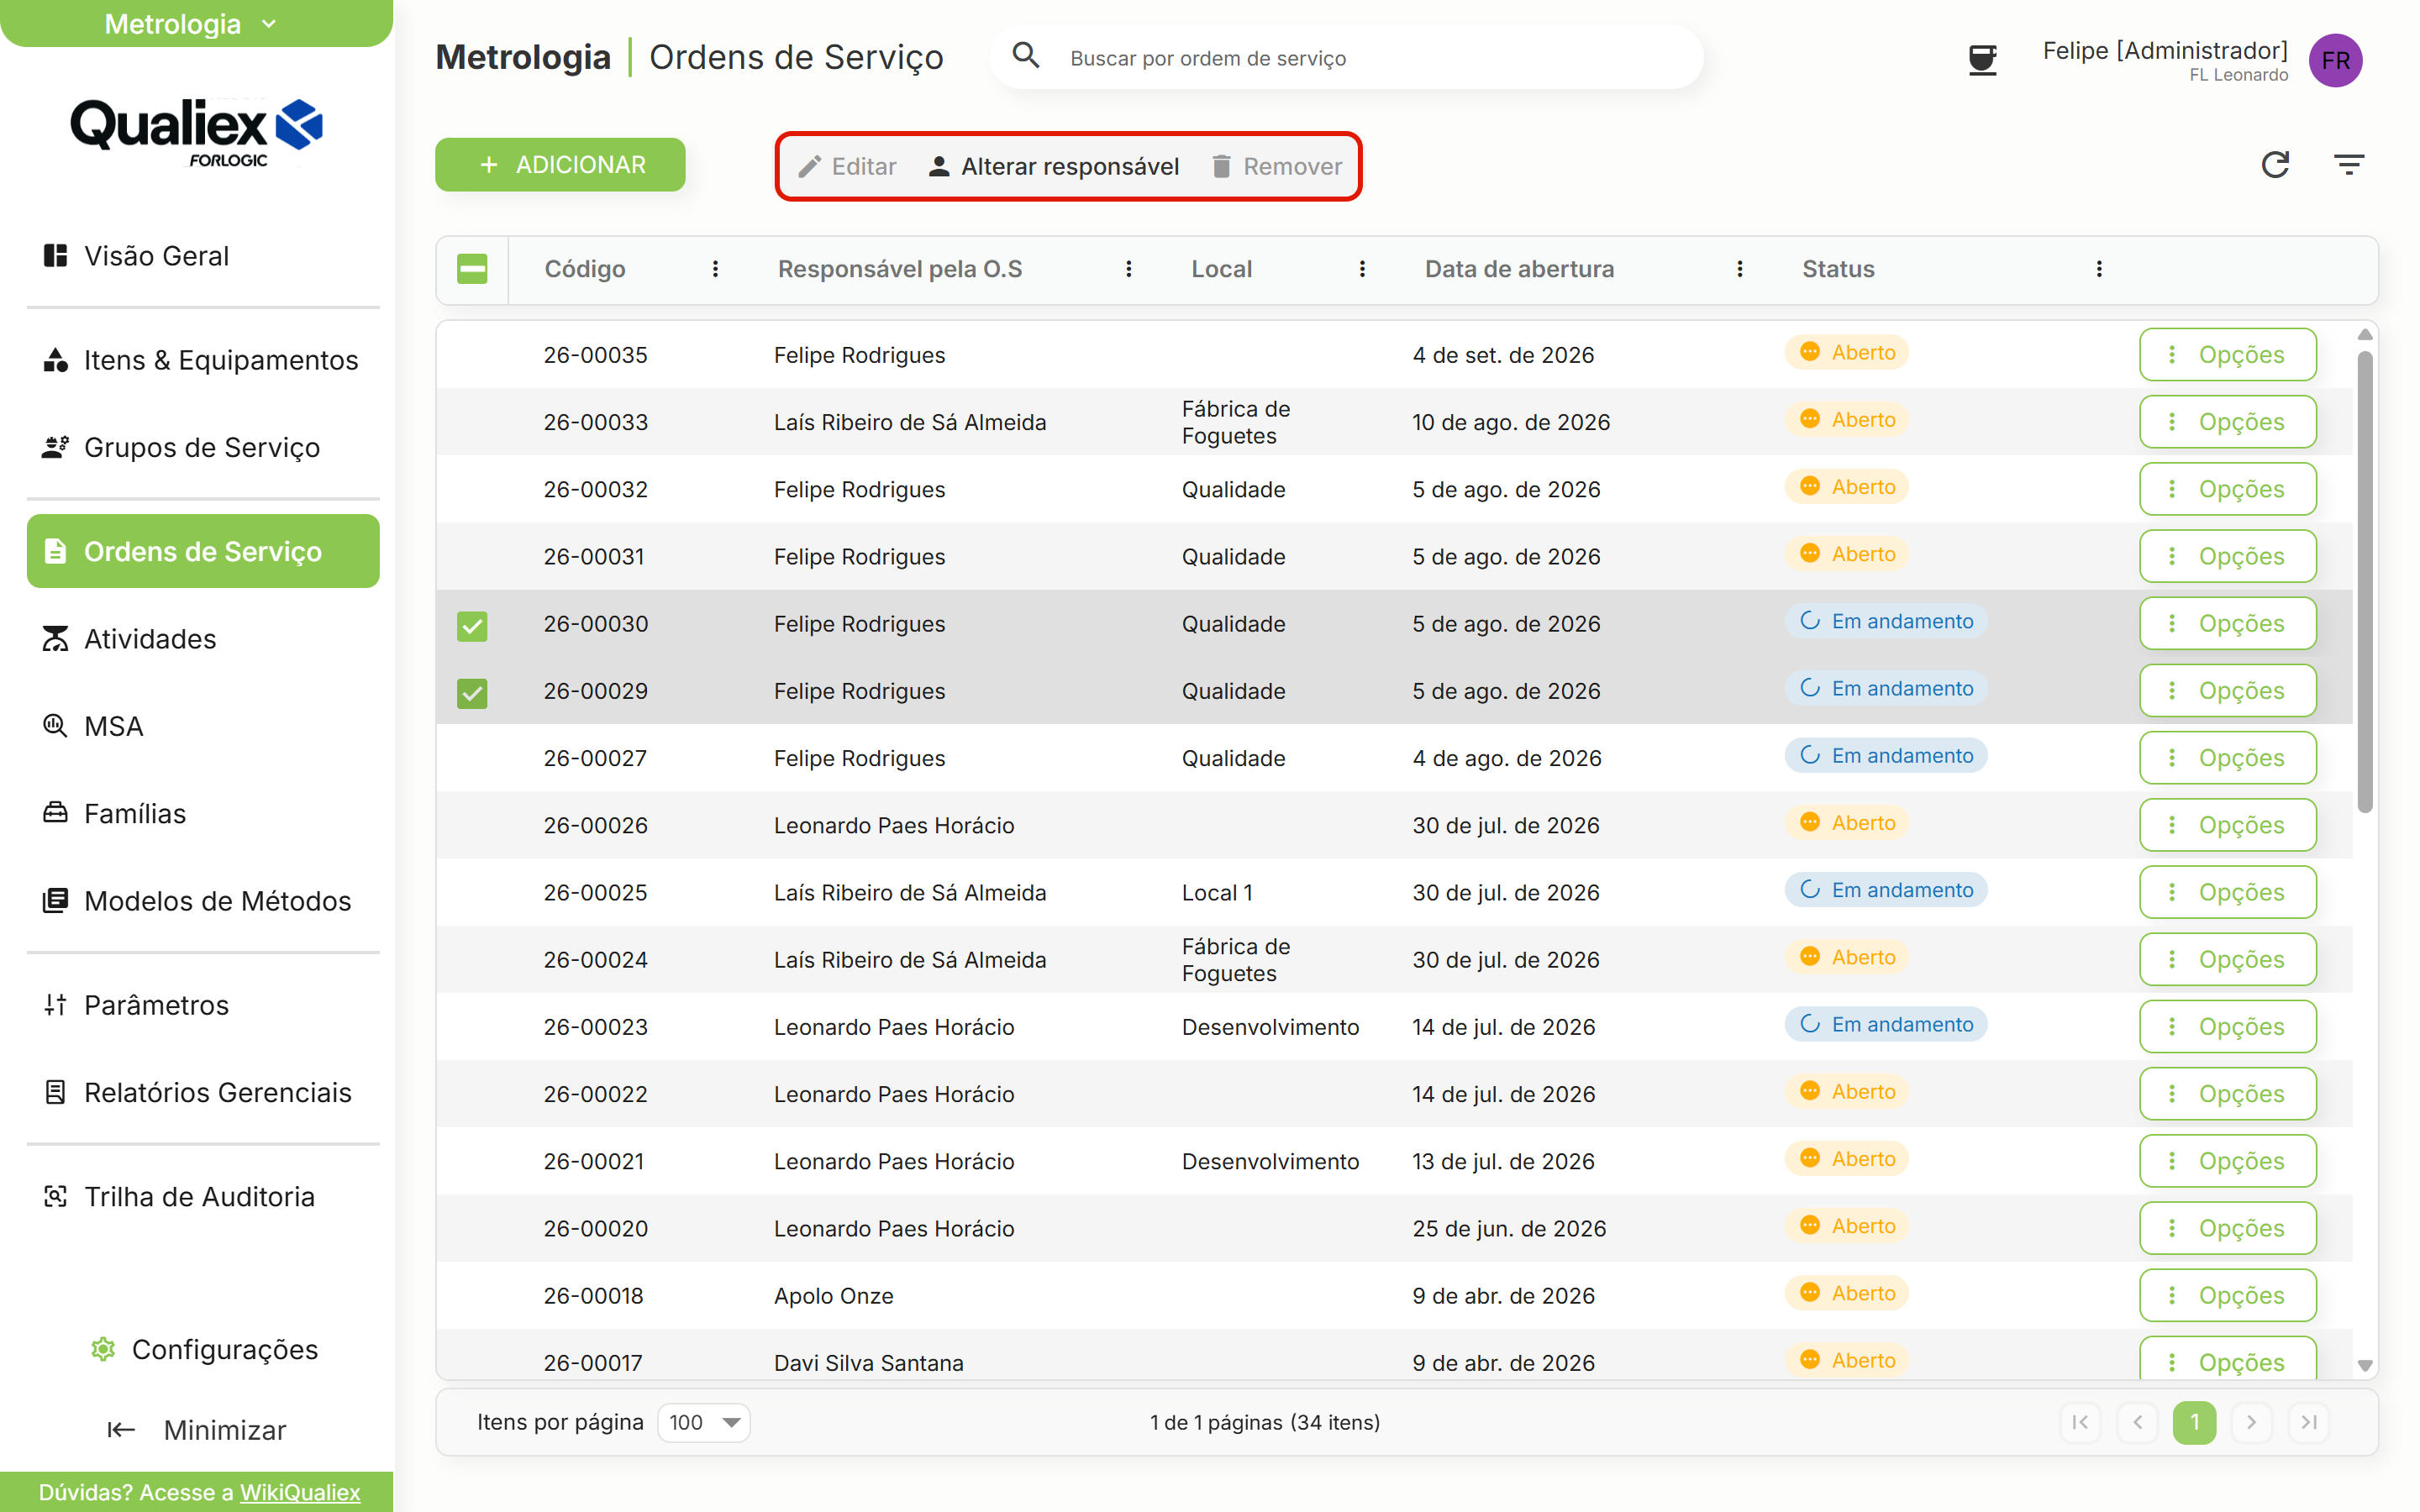The image size is (2420, 1512).
Task: Open Opções for order 26-00030
Action: click(2227, 623)
